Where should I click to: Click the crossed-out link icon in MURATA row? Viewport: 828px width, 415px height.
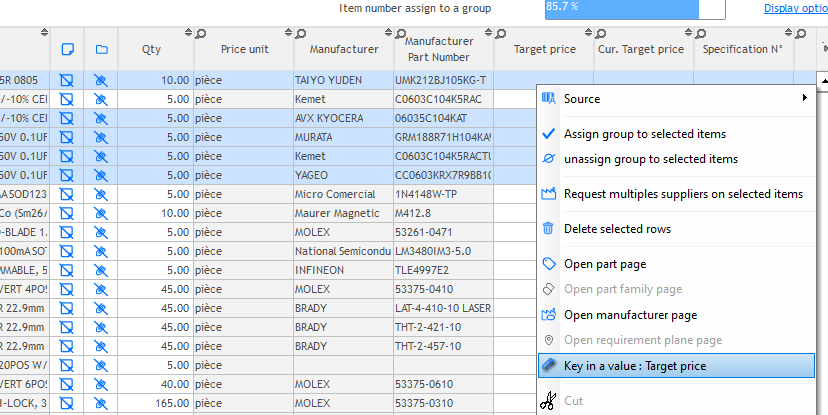[101, 137]
